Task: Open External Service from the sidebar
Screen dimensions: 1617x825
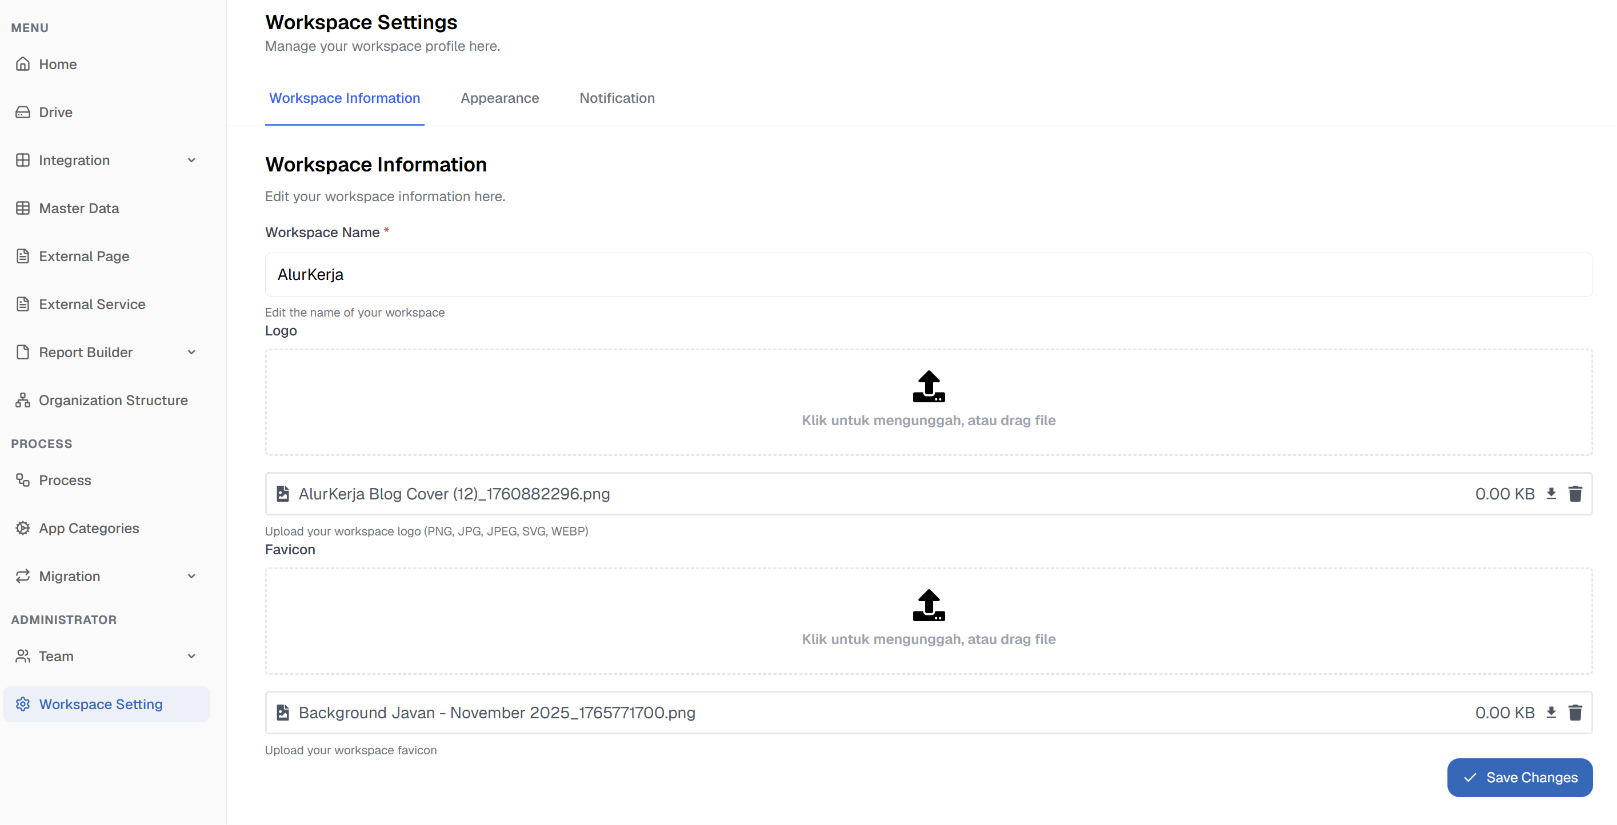Action: tap(106, 304)
